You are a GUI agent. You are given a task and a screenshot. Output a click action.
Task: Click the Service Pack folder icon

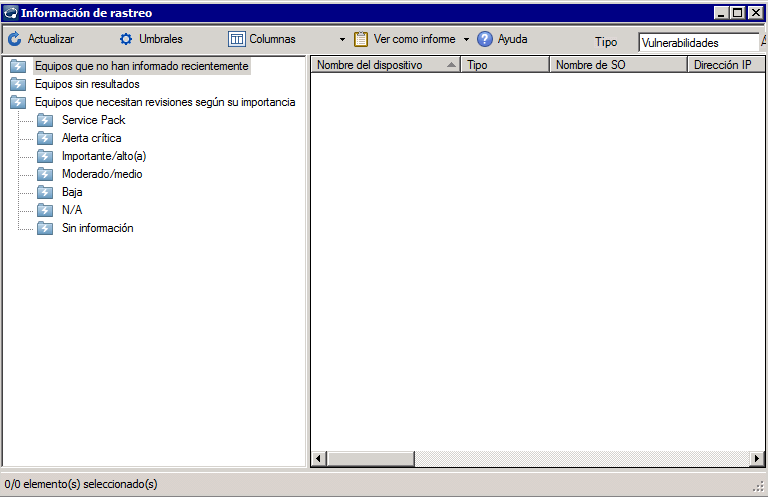pyautogui.click(x=45, y=120)
